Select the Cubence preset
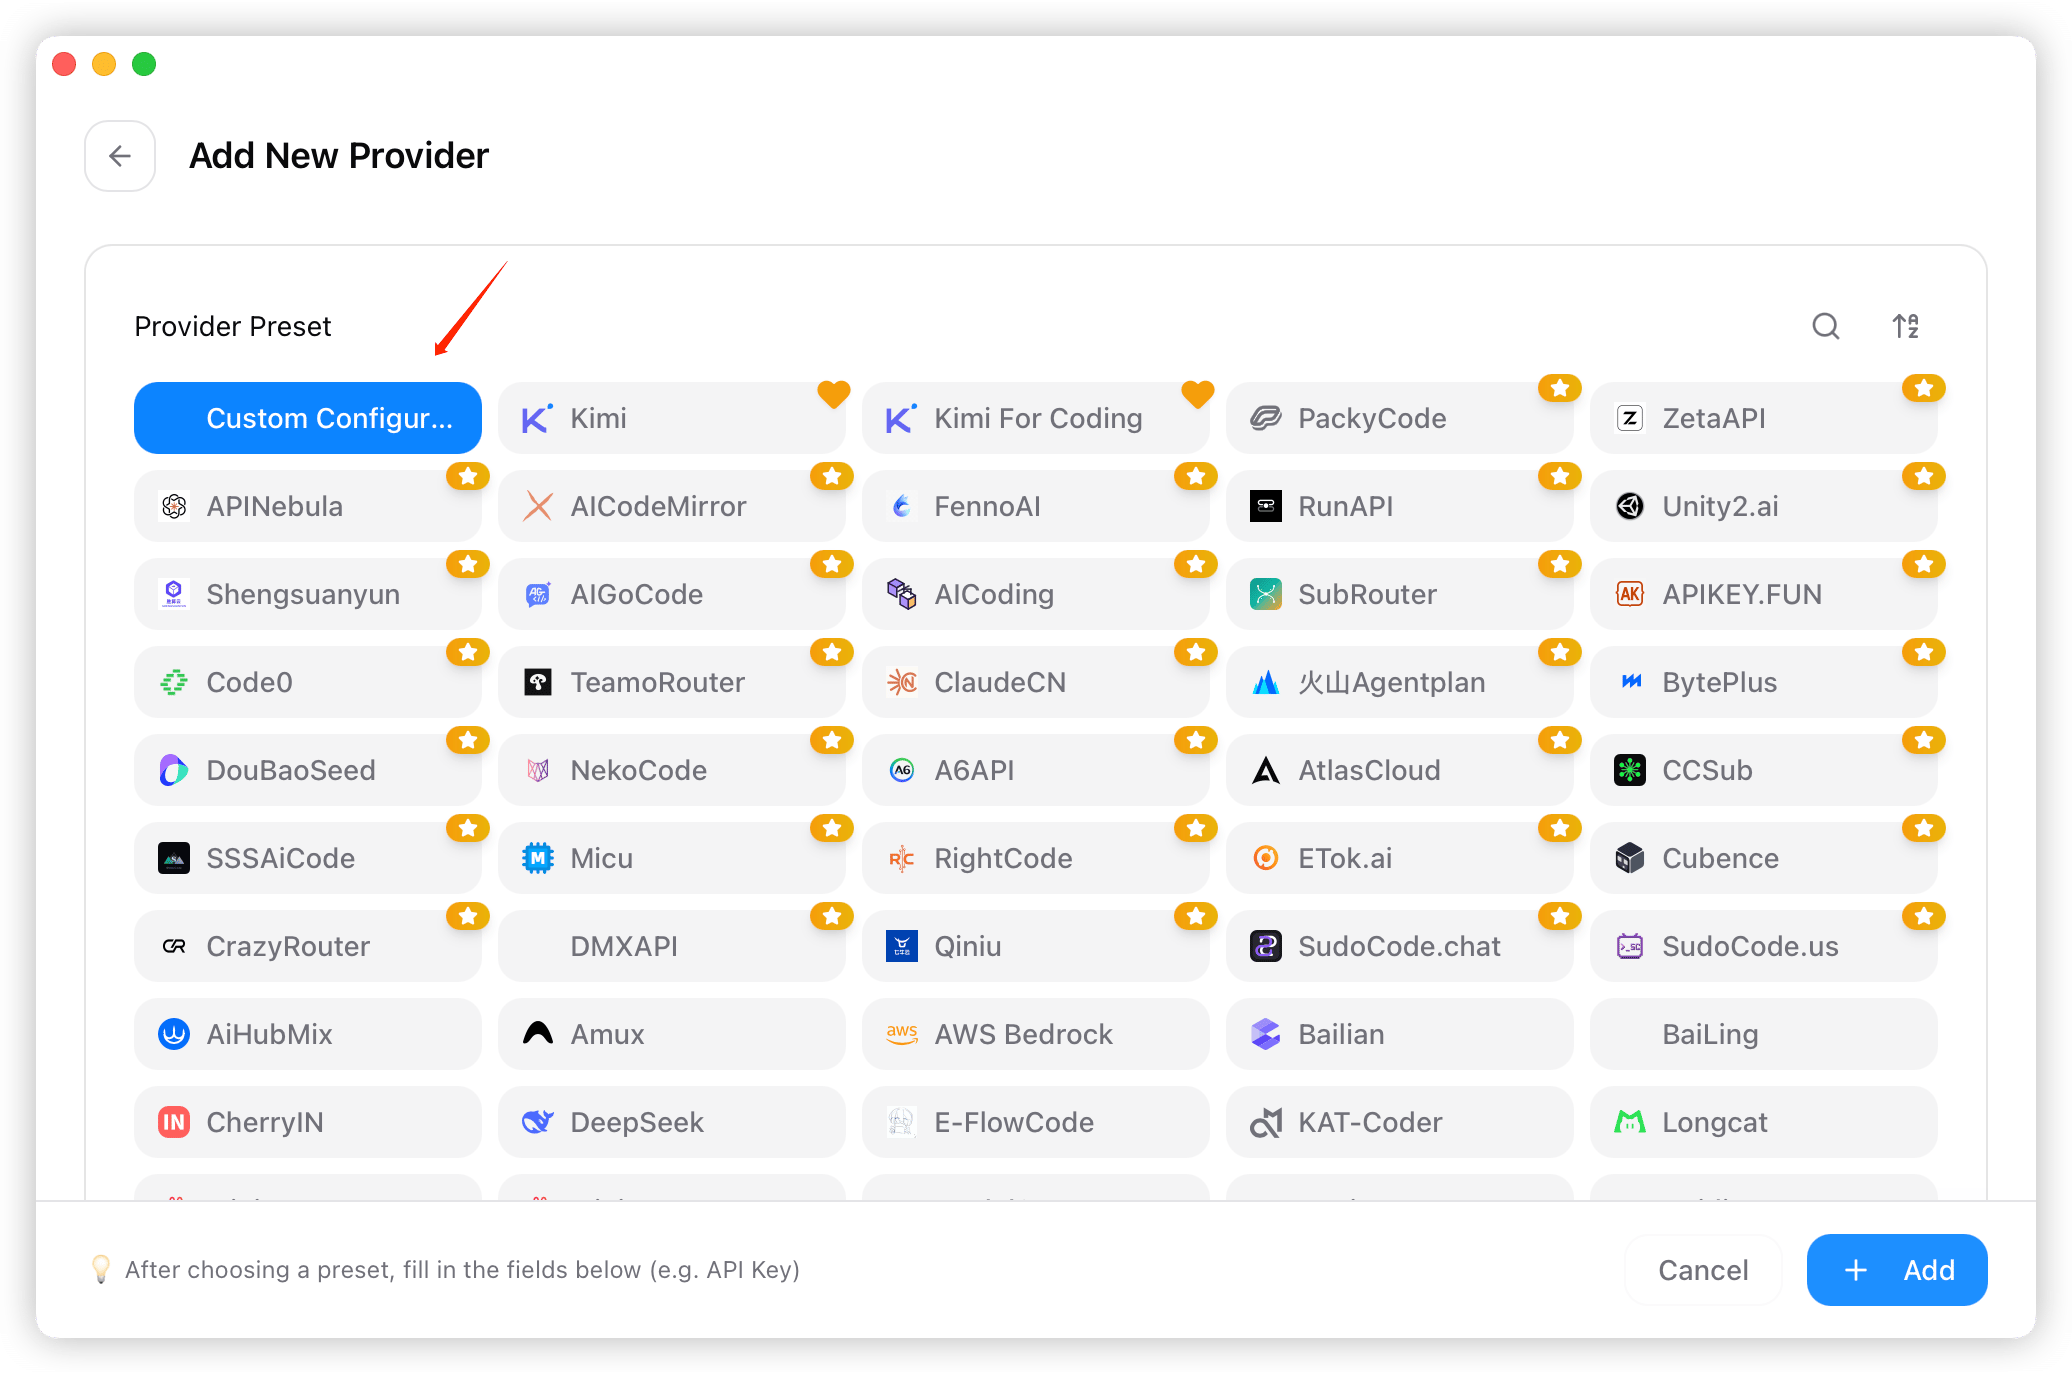Screen dimensions: 2072x1374 [x=1764, y=858]
